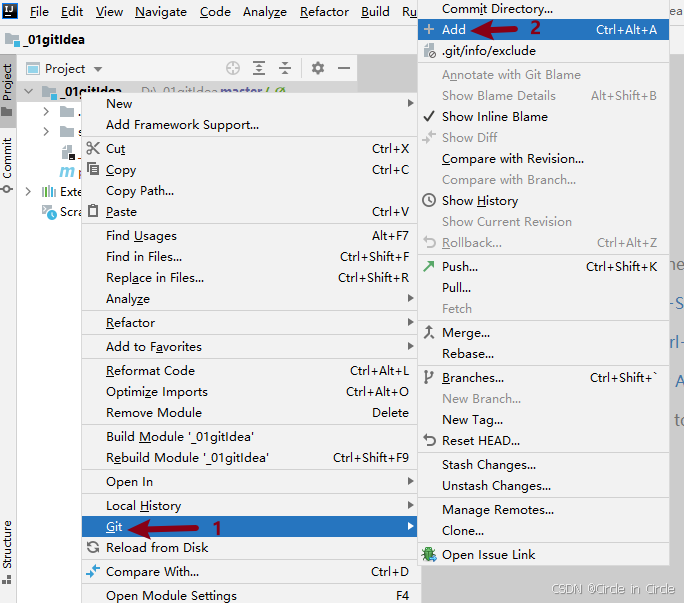Viewport: 684px width, 603px height.
Task: Collapse the _01gitIdea root tree node
Action: (26, 92)
